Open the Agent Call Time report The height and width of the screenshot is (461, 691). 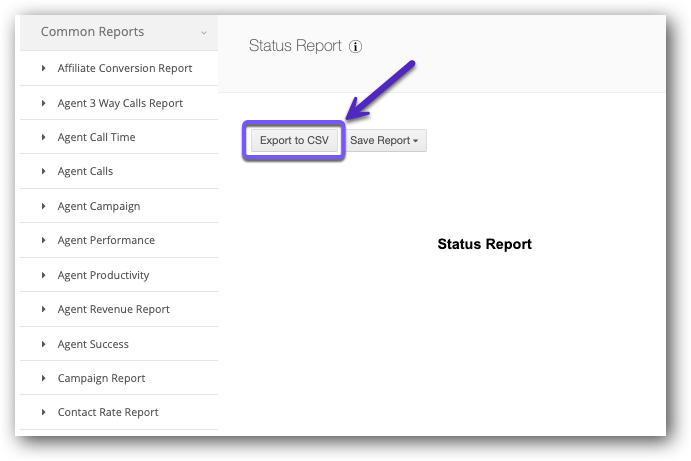[96, 137]
